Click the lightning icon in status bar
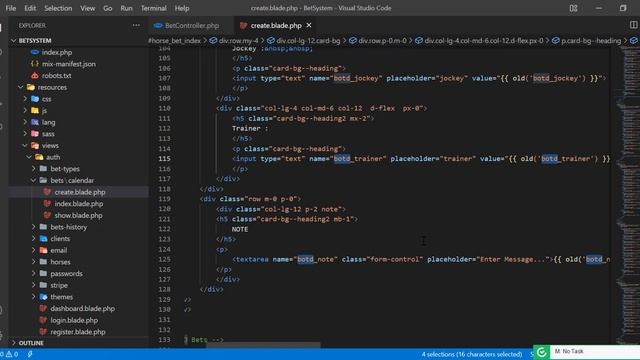 [x=30, y=354]
